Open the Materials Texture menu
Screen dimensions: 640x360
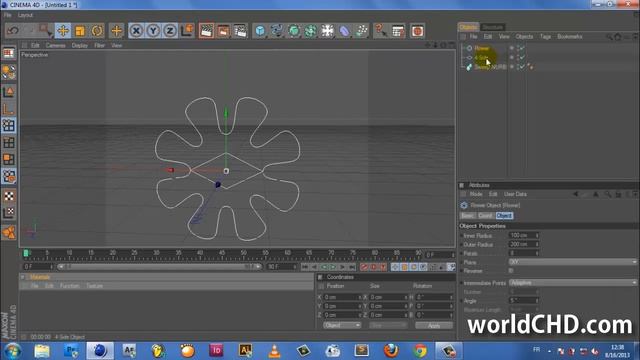[94, 286]
